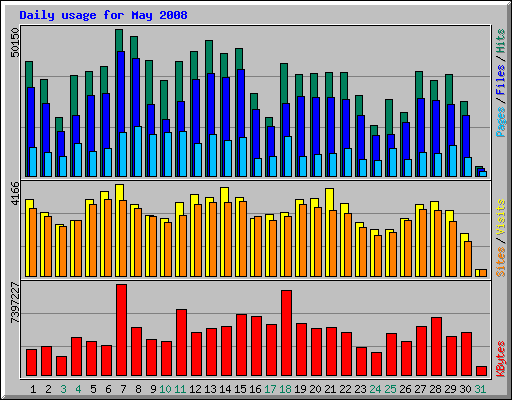Click day 6 label on the x-axis

(108, 389)
